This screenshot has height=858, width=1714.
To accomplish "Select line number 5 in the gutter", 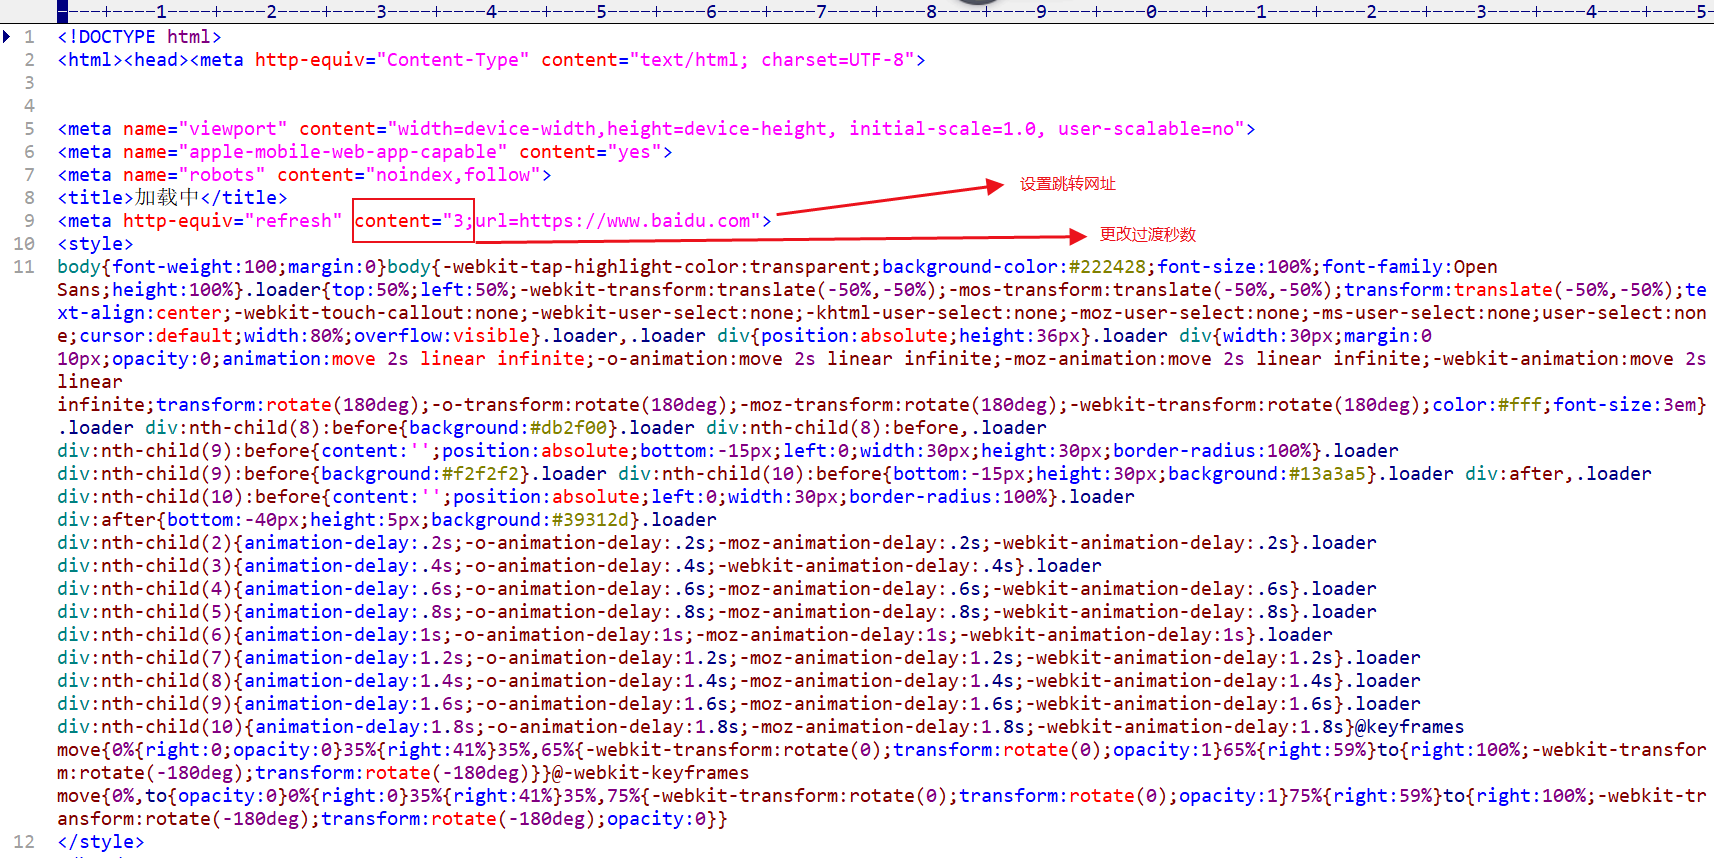I will 30,129.
